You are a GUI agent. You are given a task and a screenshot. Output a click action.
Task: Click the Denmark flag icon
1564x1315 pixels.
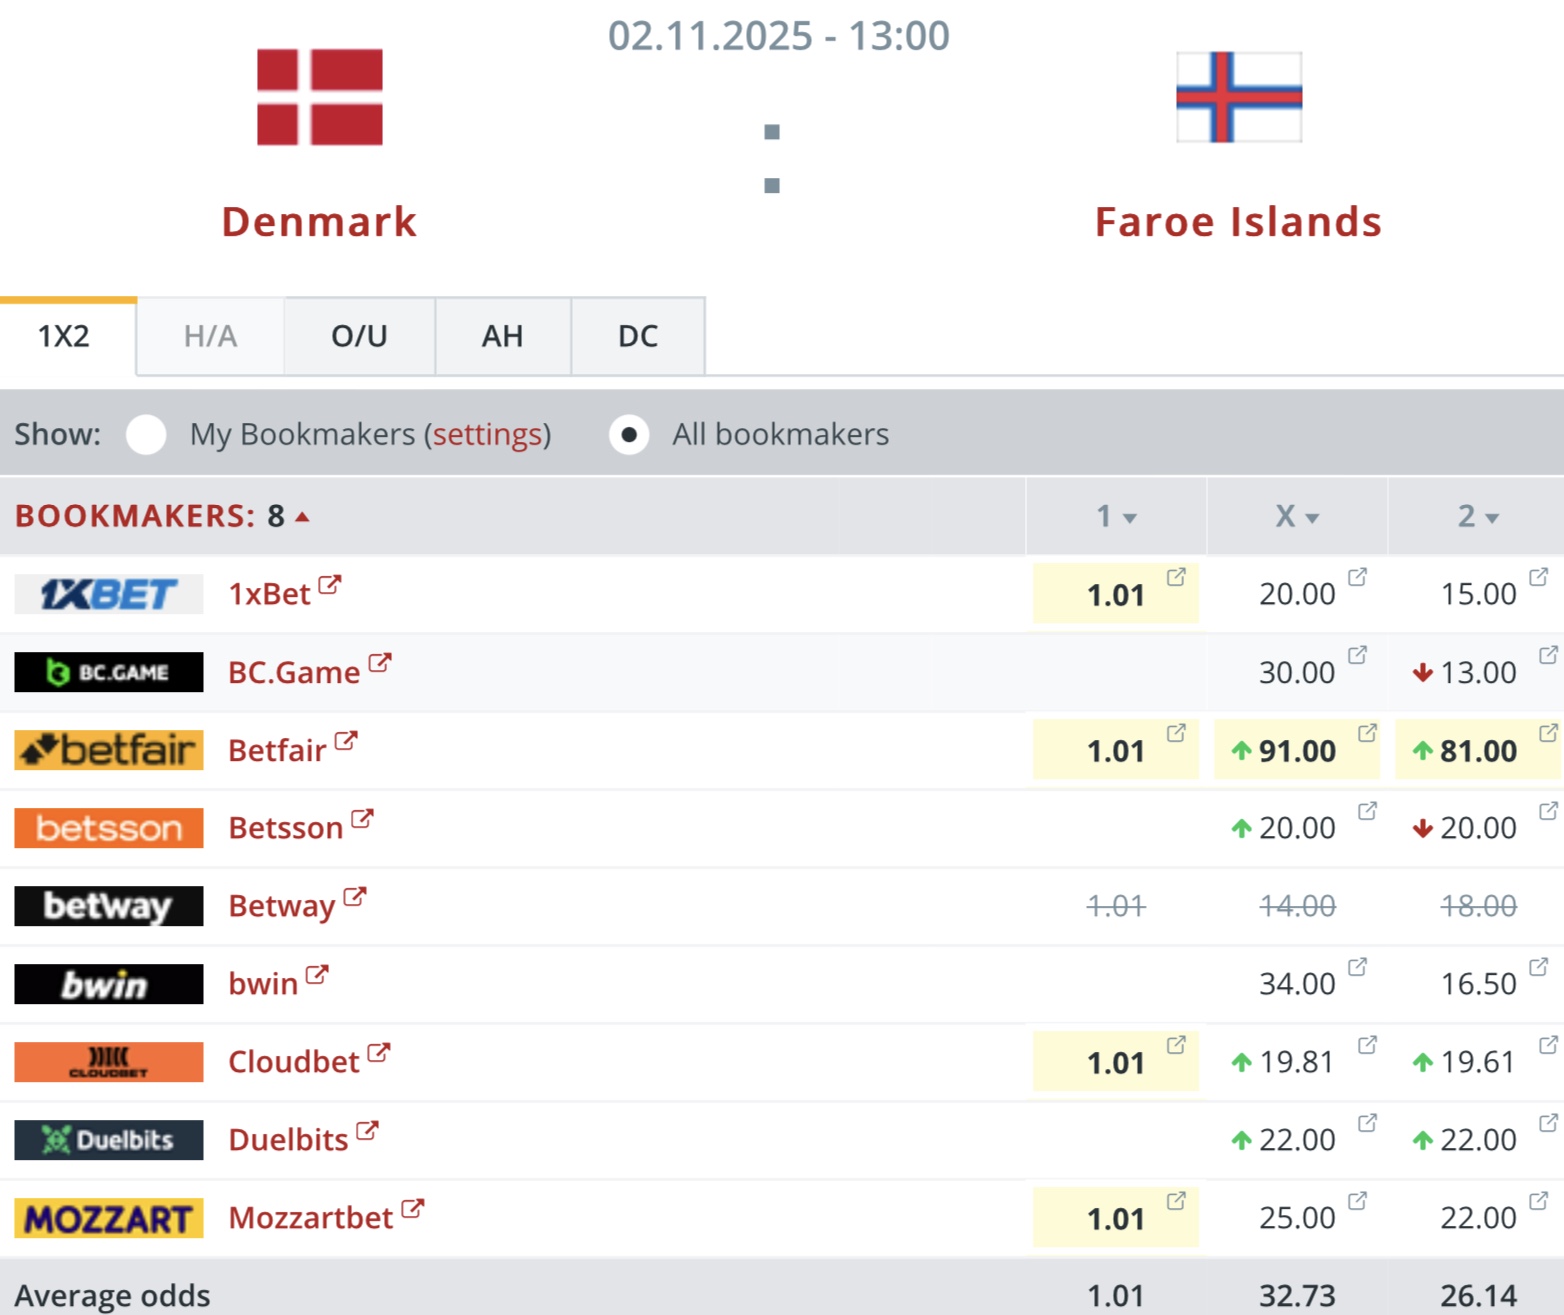pos(320,97)
